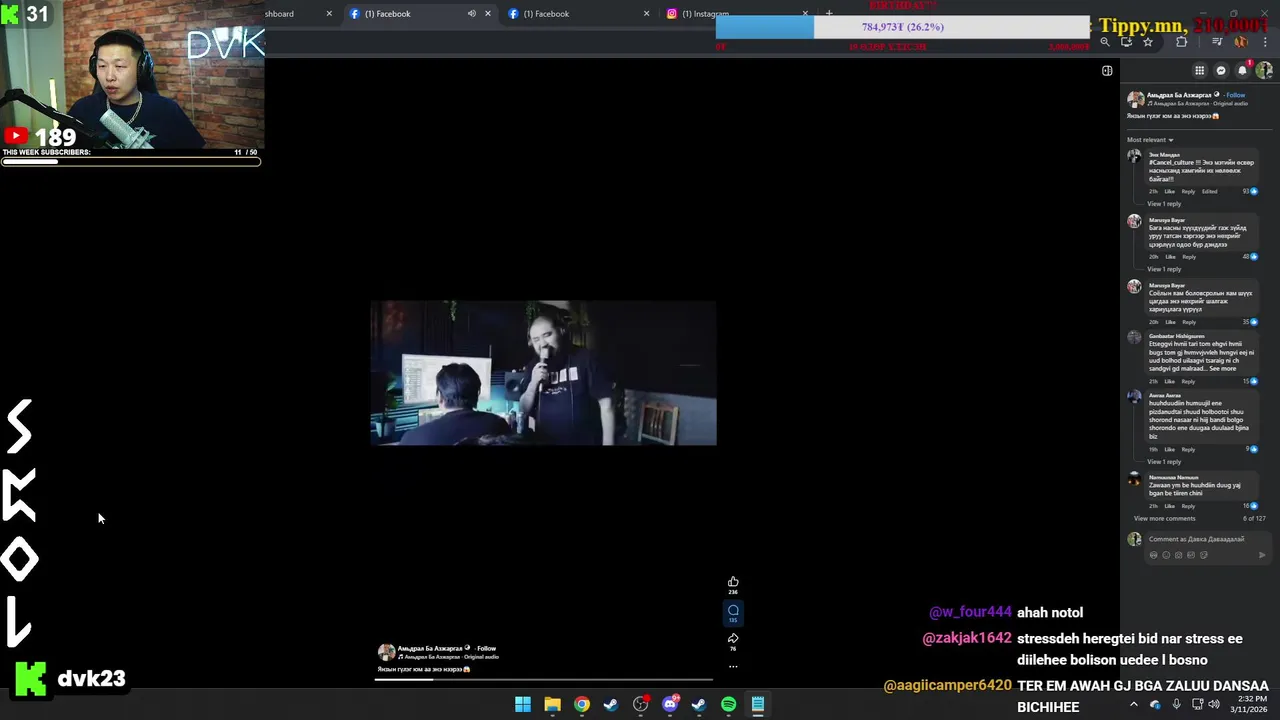Screen dimensions: 1280x720
Task: Insert an emoji in the comment box
Action: click(x=1166, y=555)
